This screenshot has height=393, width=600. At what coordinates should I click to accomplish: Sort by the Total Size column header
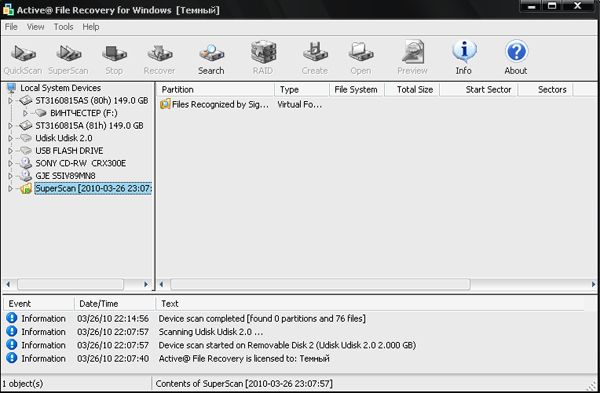[412, 90]
